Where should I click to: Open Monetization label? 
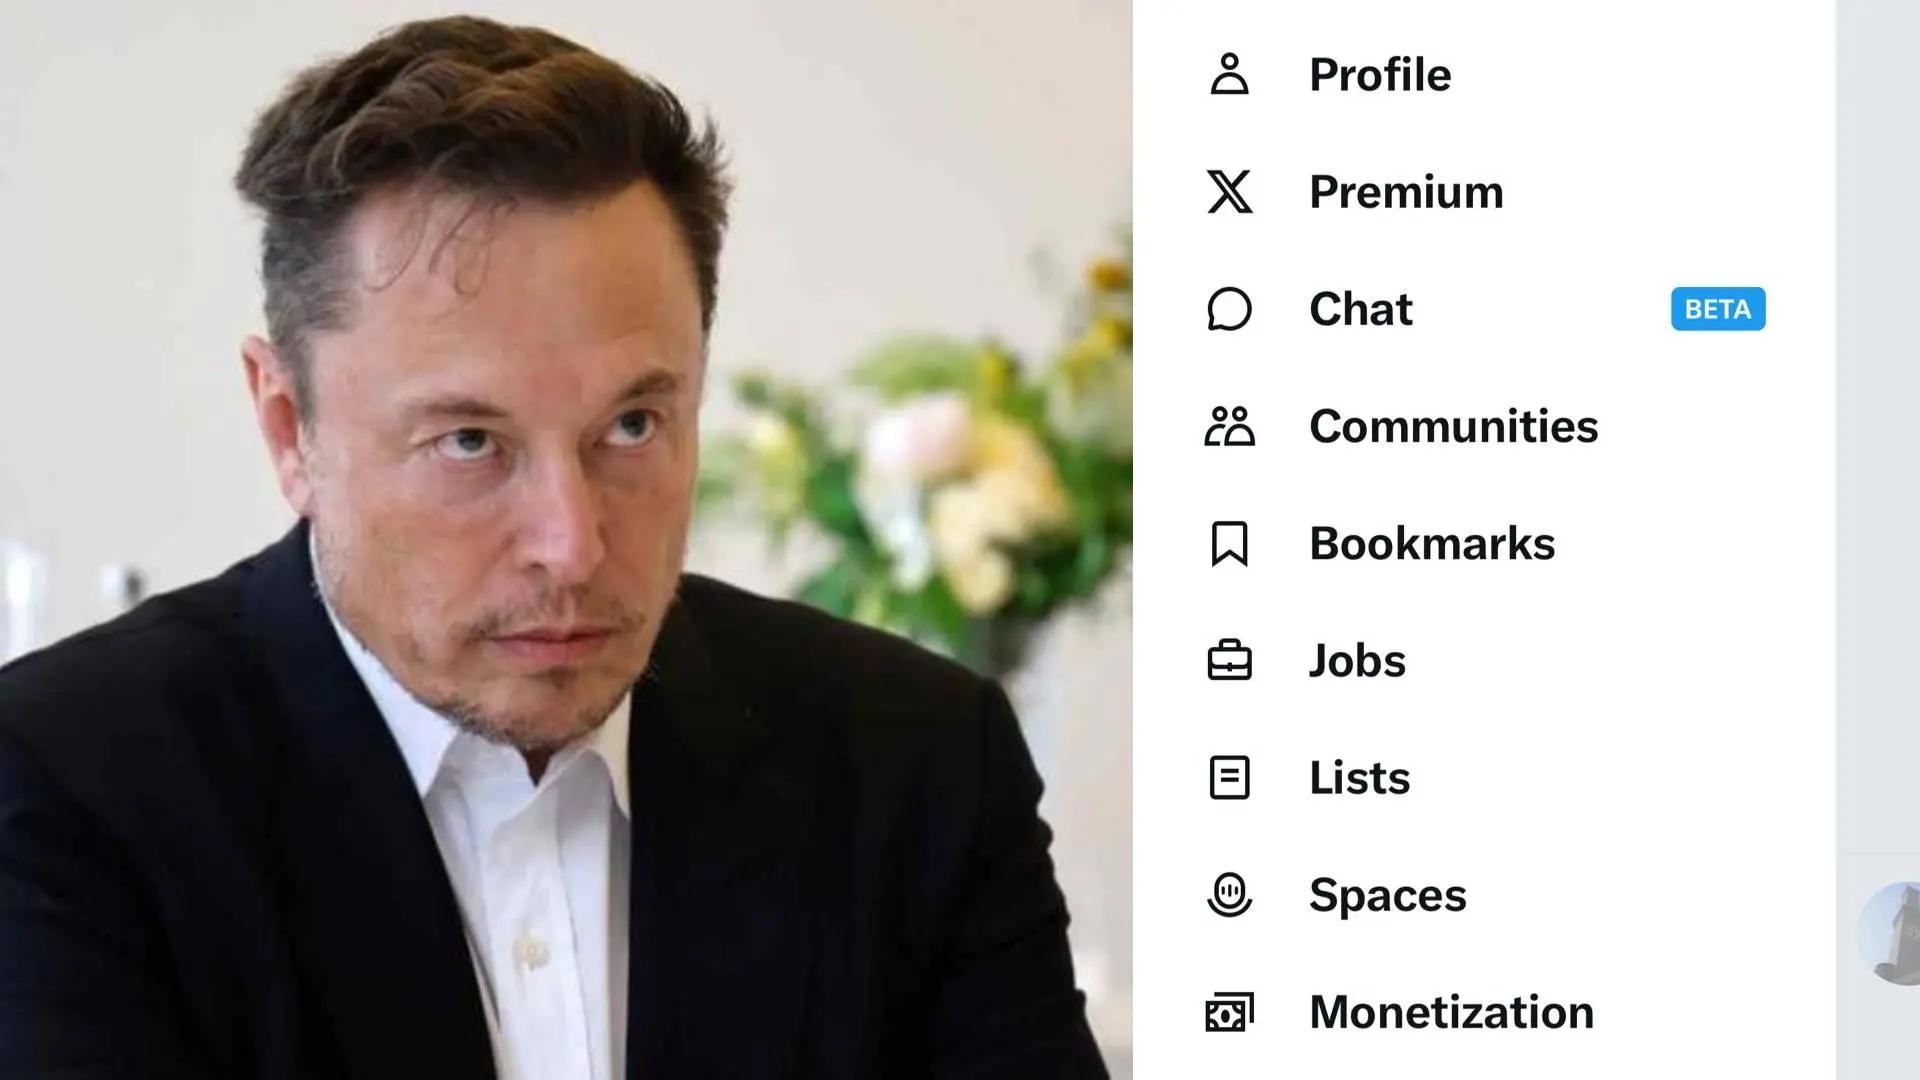1451,1012
